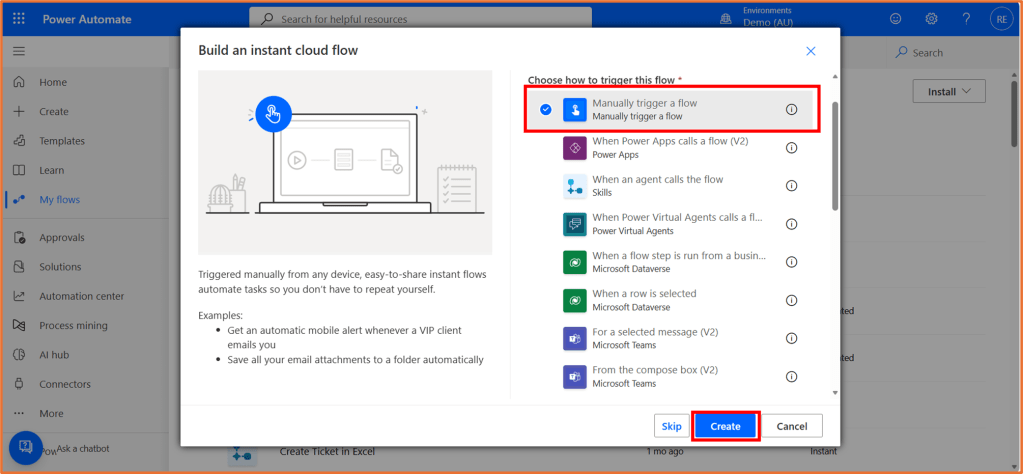This screenshot has height=474, width=1023.
Task: Collapse the left navigation hamburger menu
Action: 19,51
